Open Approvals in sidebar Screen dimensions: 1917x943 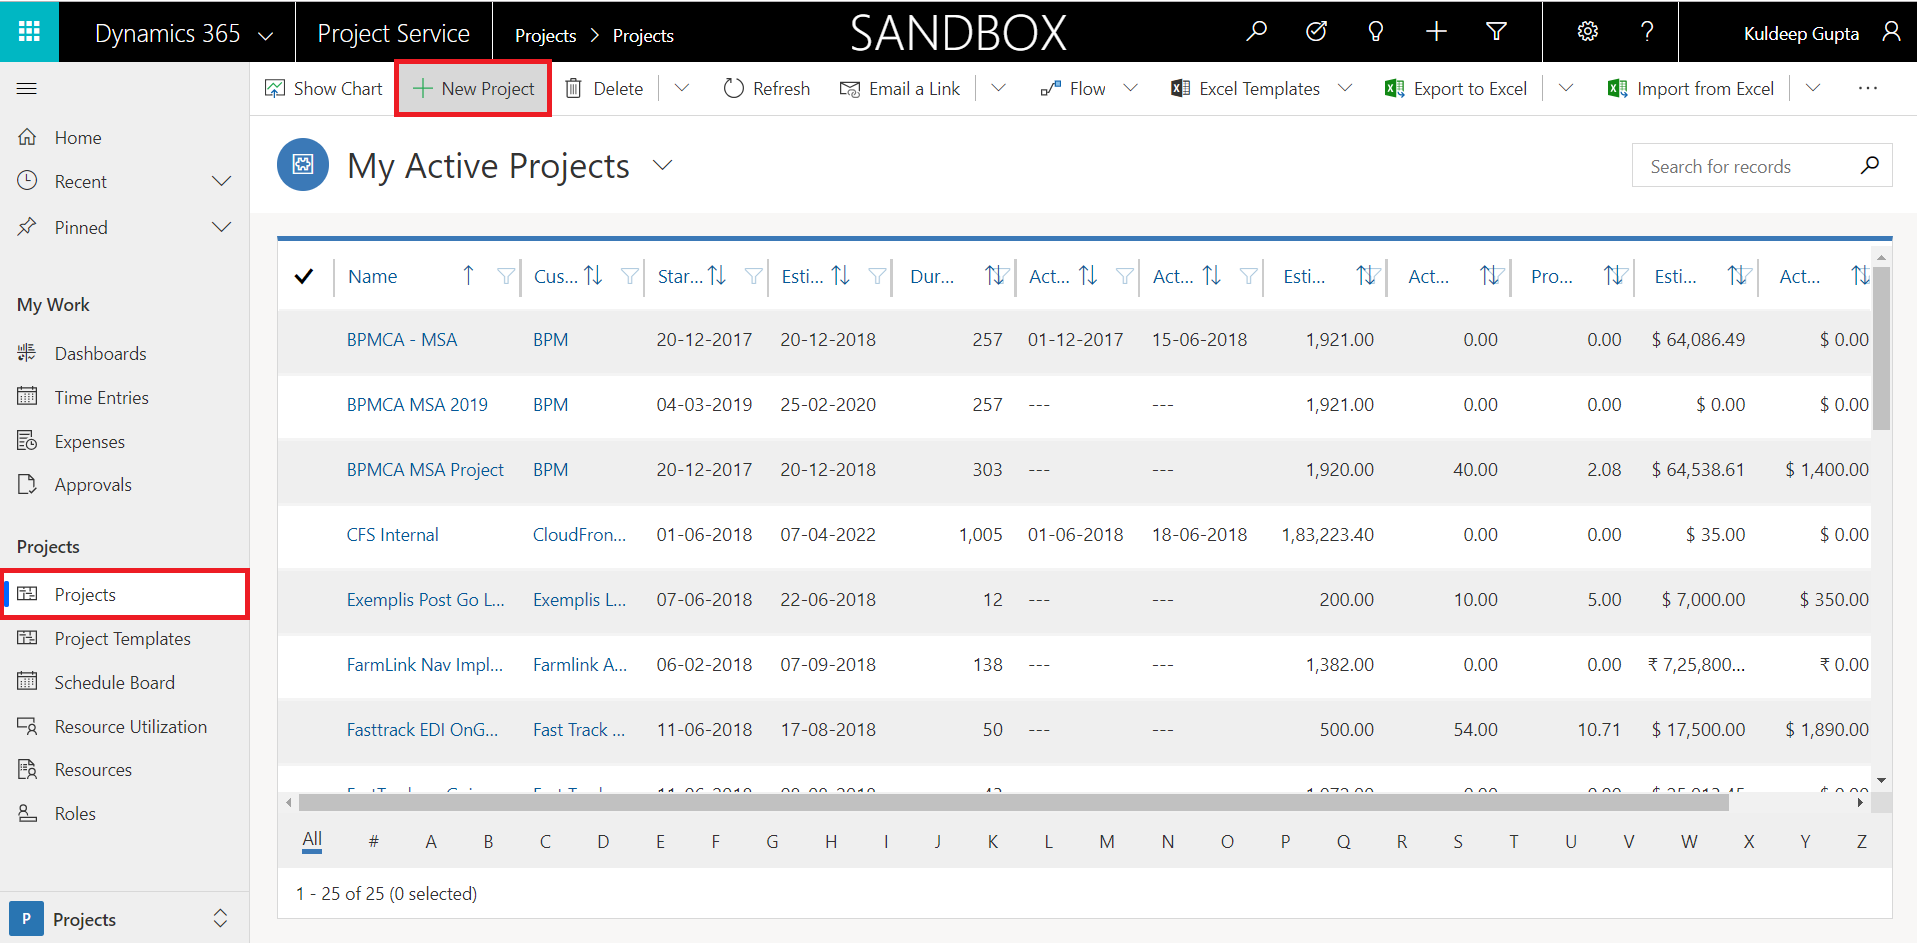(93, 485)
